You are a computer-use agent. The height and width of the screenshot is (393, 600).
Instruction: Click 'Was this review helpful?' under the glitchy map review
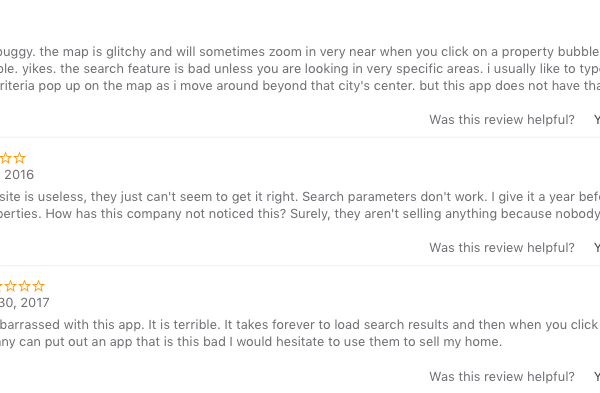[502, 120]
